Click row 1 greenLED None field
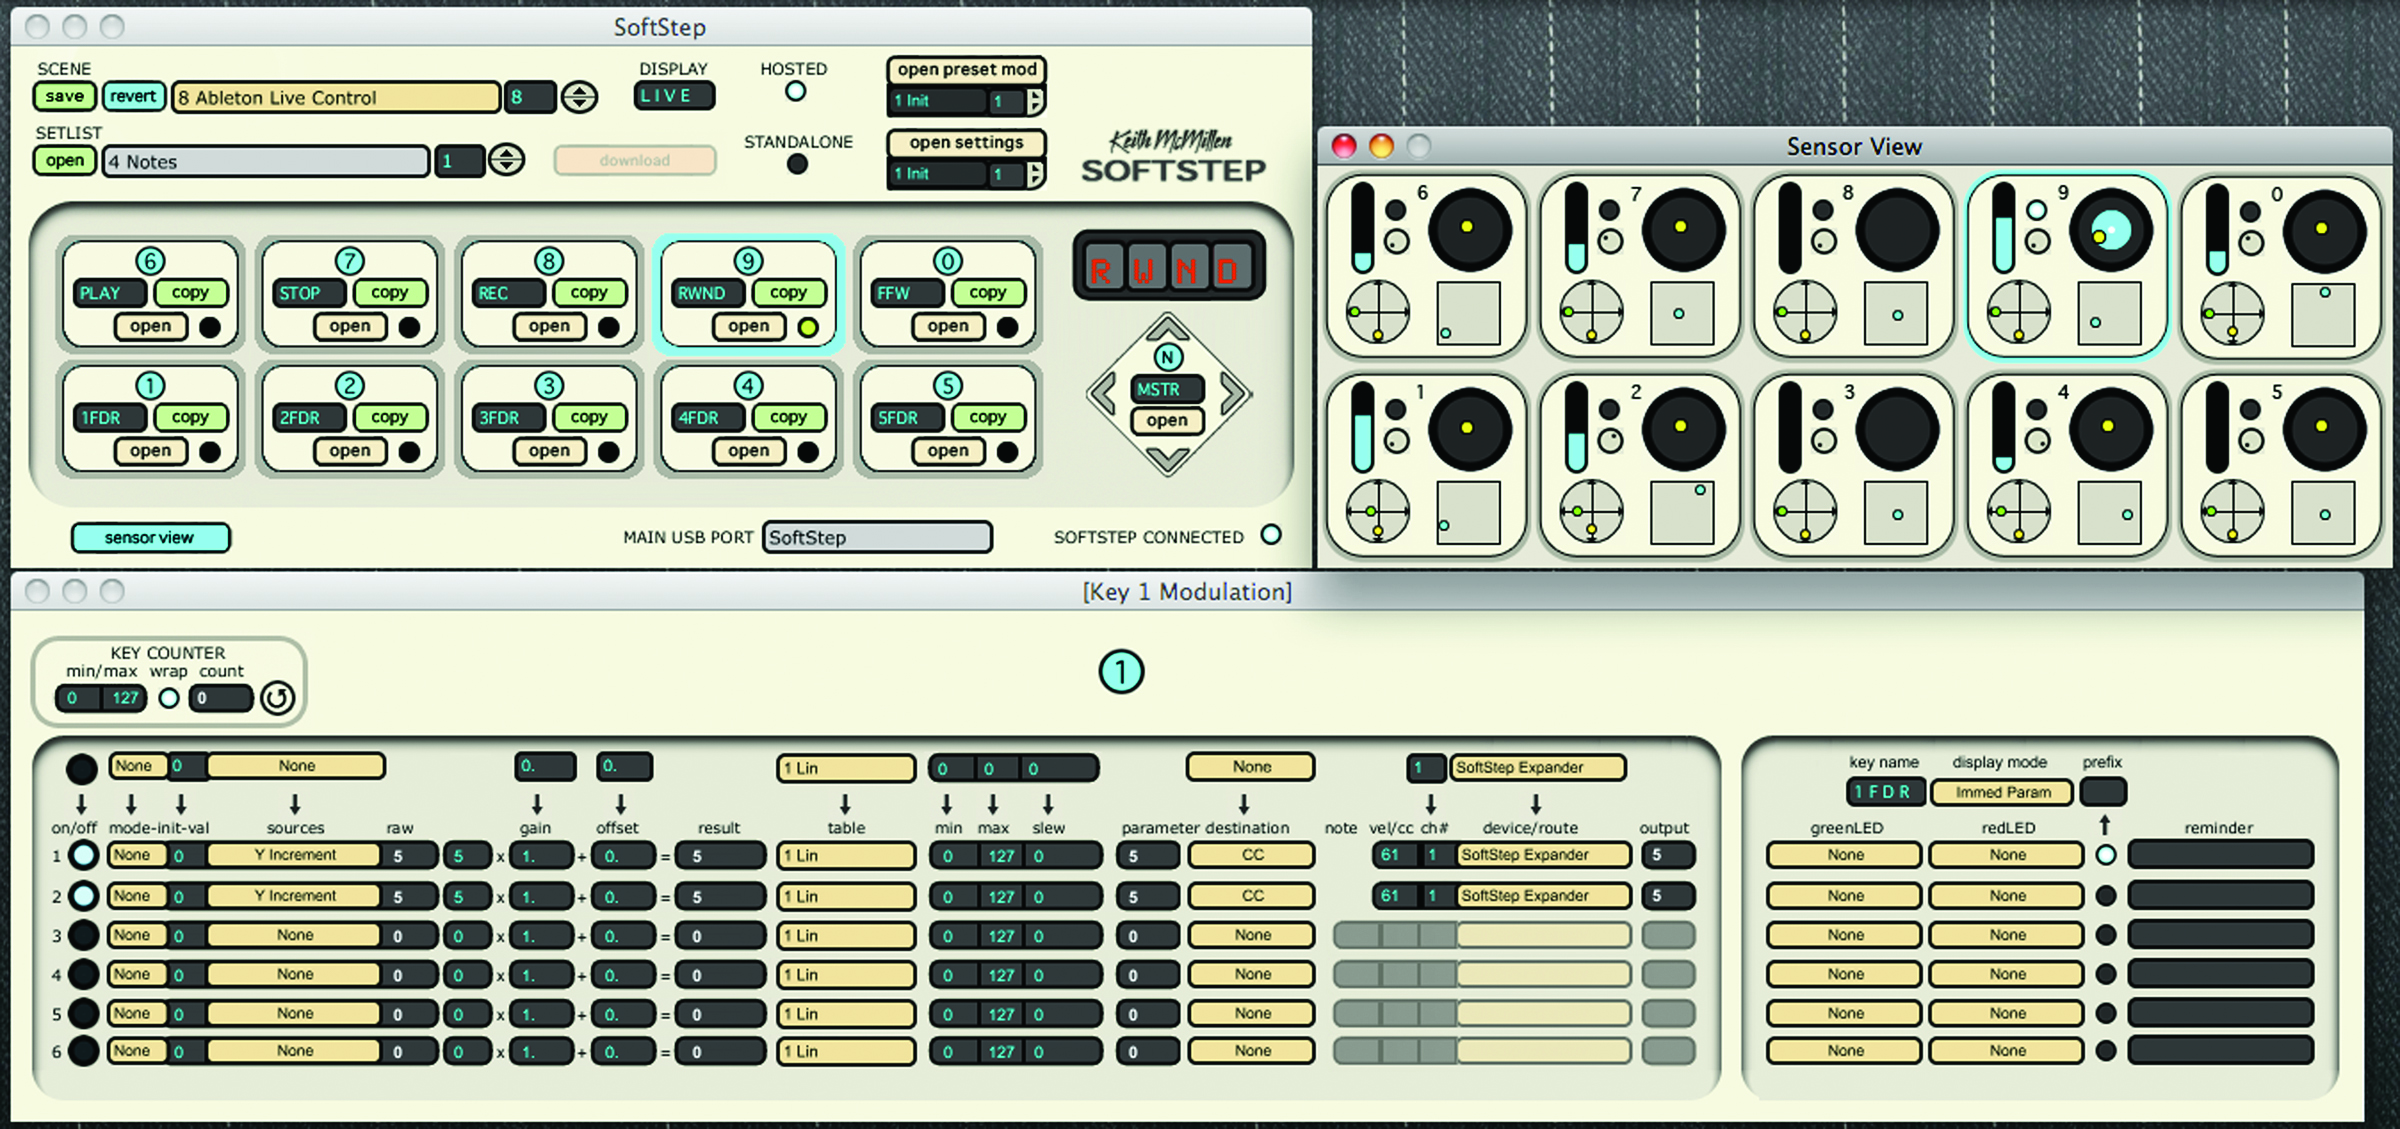Image resolution: width=2400 pixels, height=1129 pixels. point(1844,855)
